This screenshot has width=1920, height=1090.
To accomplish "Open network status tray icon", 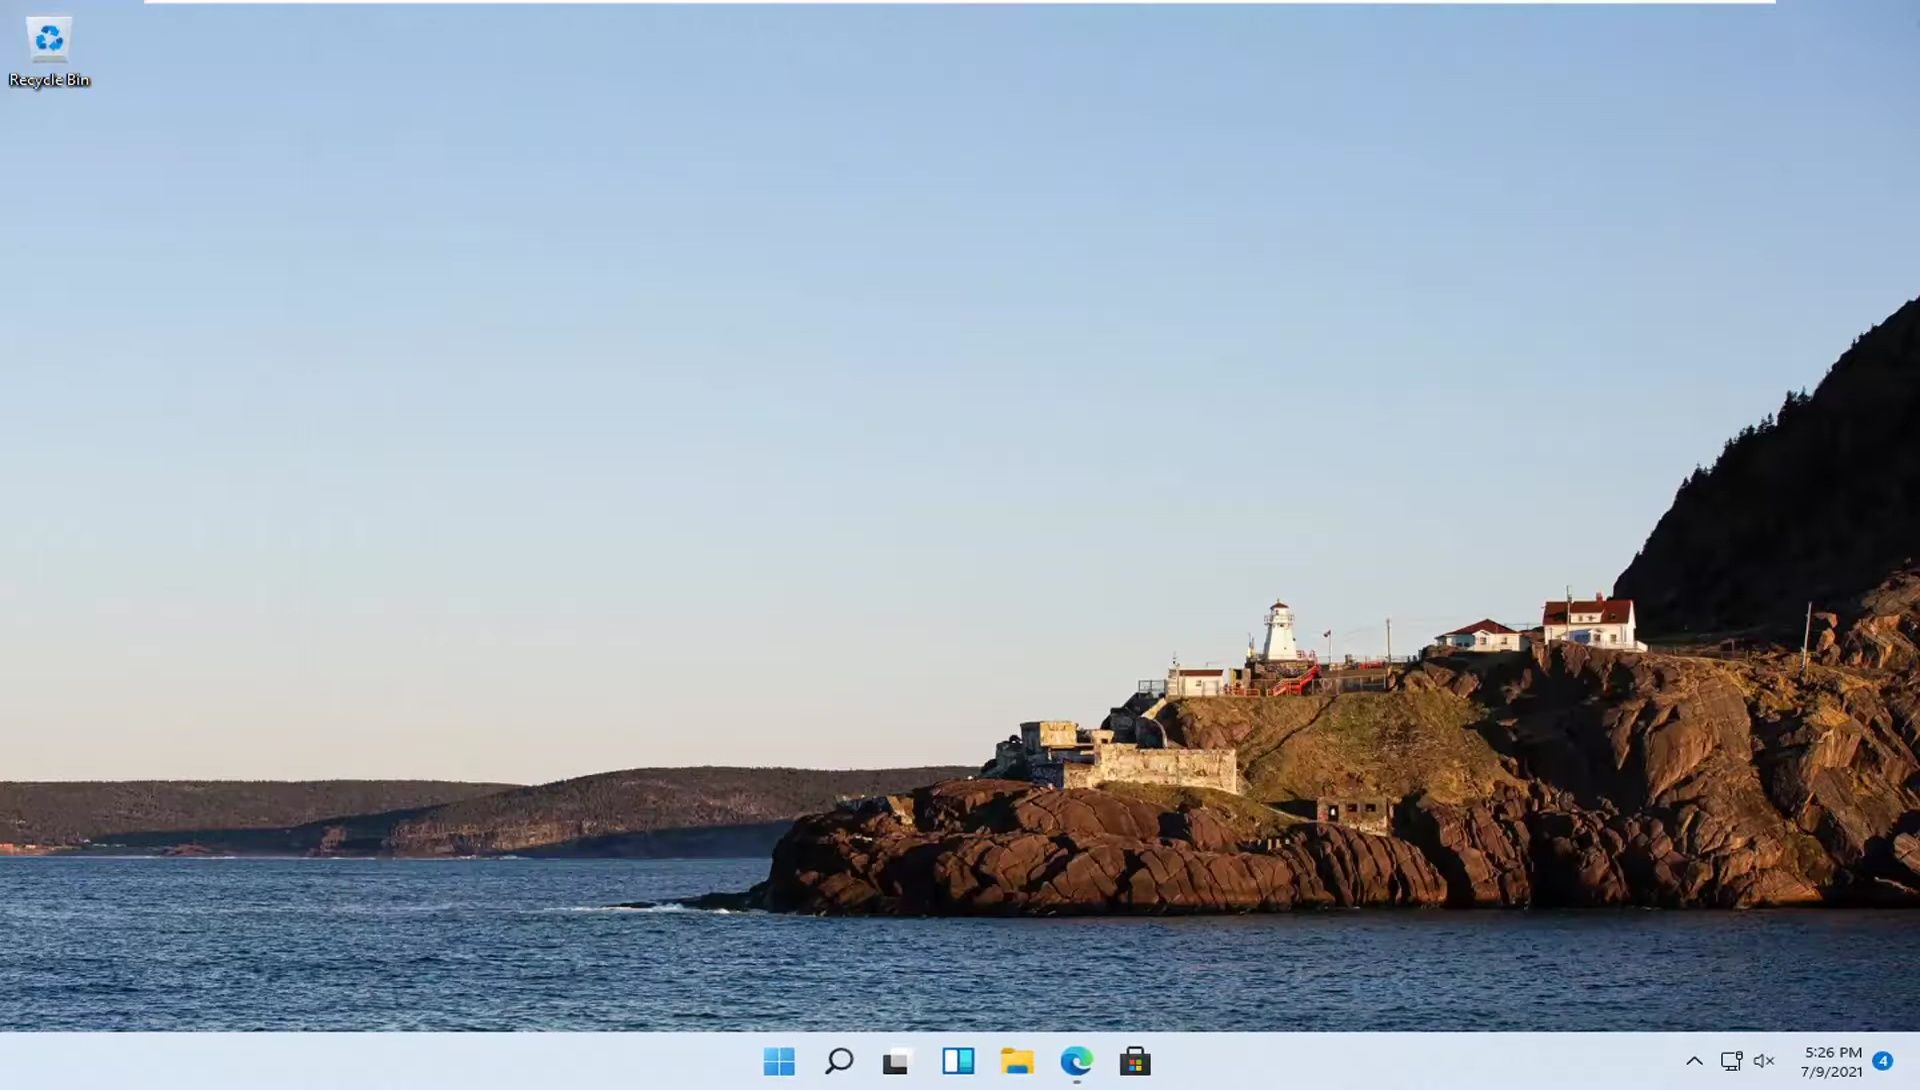I will (1731, 1061).
